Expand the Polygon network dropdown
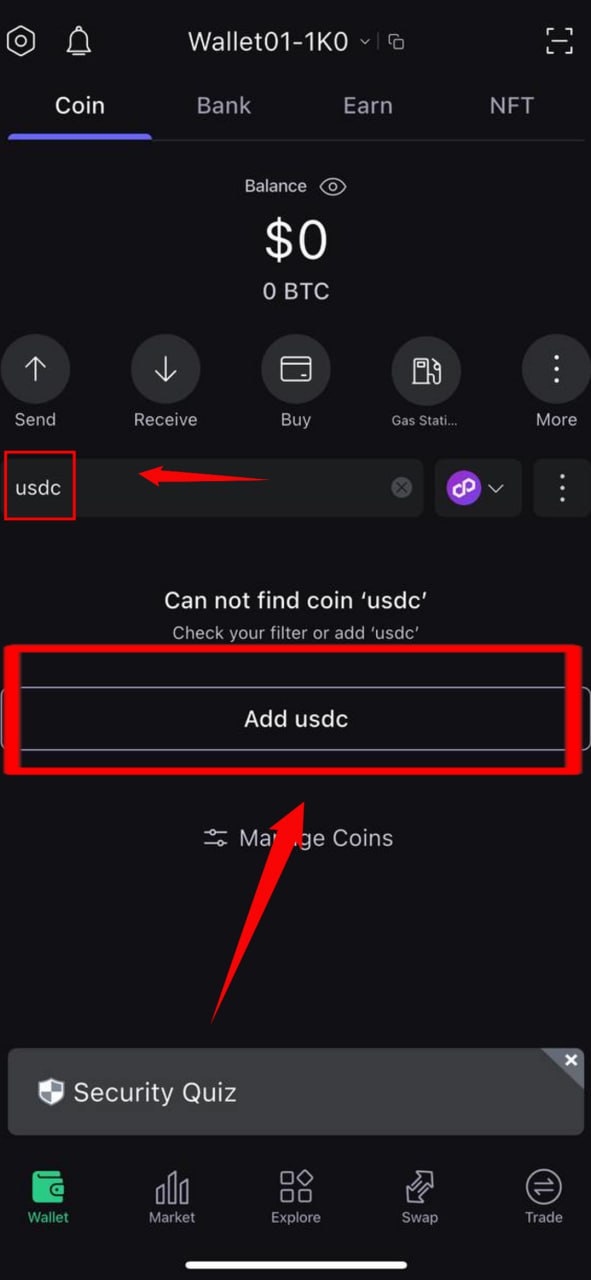Screen dimensions: 591x1280 (478, 488)
